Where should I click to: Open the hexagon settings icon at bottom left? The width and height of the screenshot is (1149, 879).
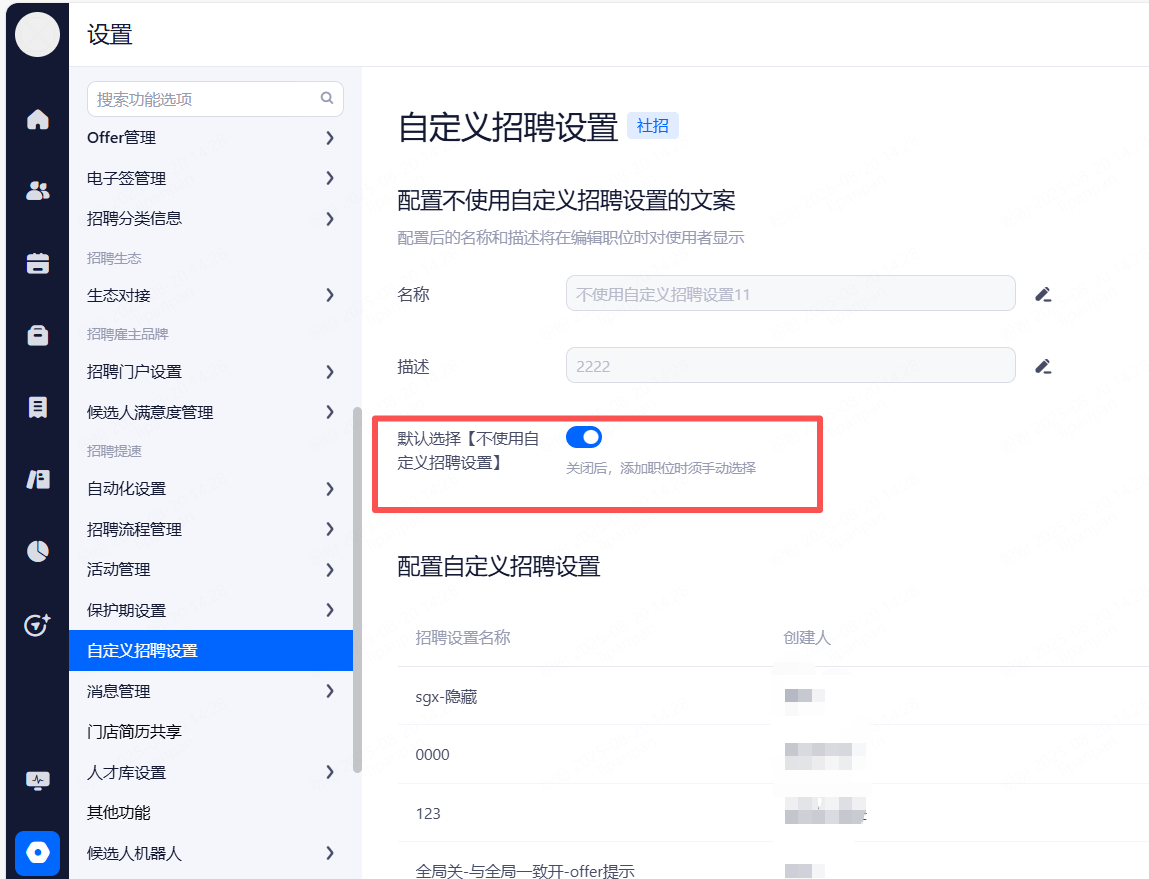38,852
